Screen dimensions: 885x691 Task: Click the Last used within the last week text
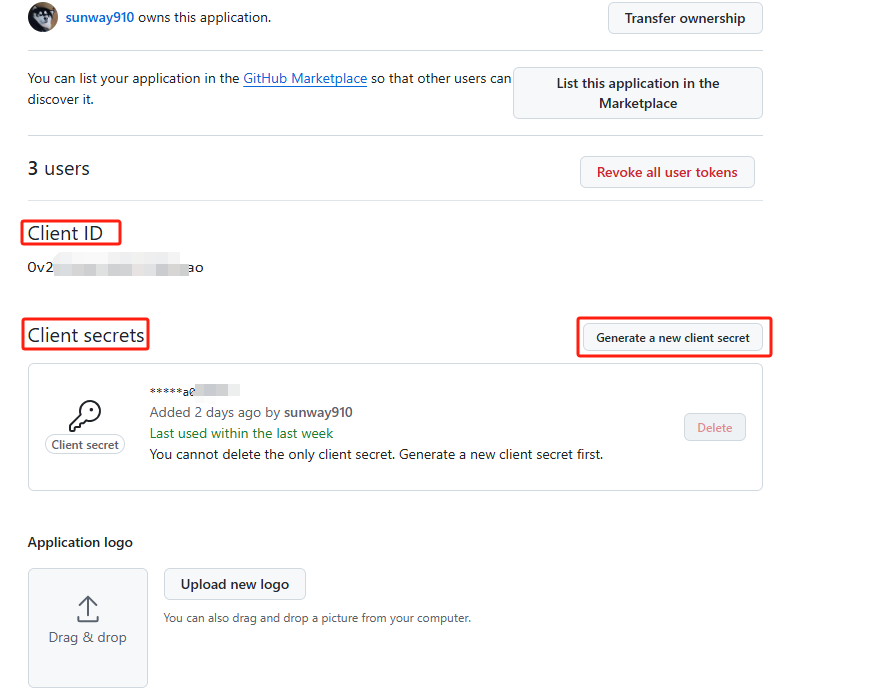click(x=241, y=433)
